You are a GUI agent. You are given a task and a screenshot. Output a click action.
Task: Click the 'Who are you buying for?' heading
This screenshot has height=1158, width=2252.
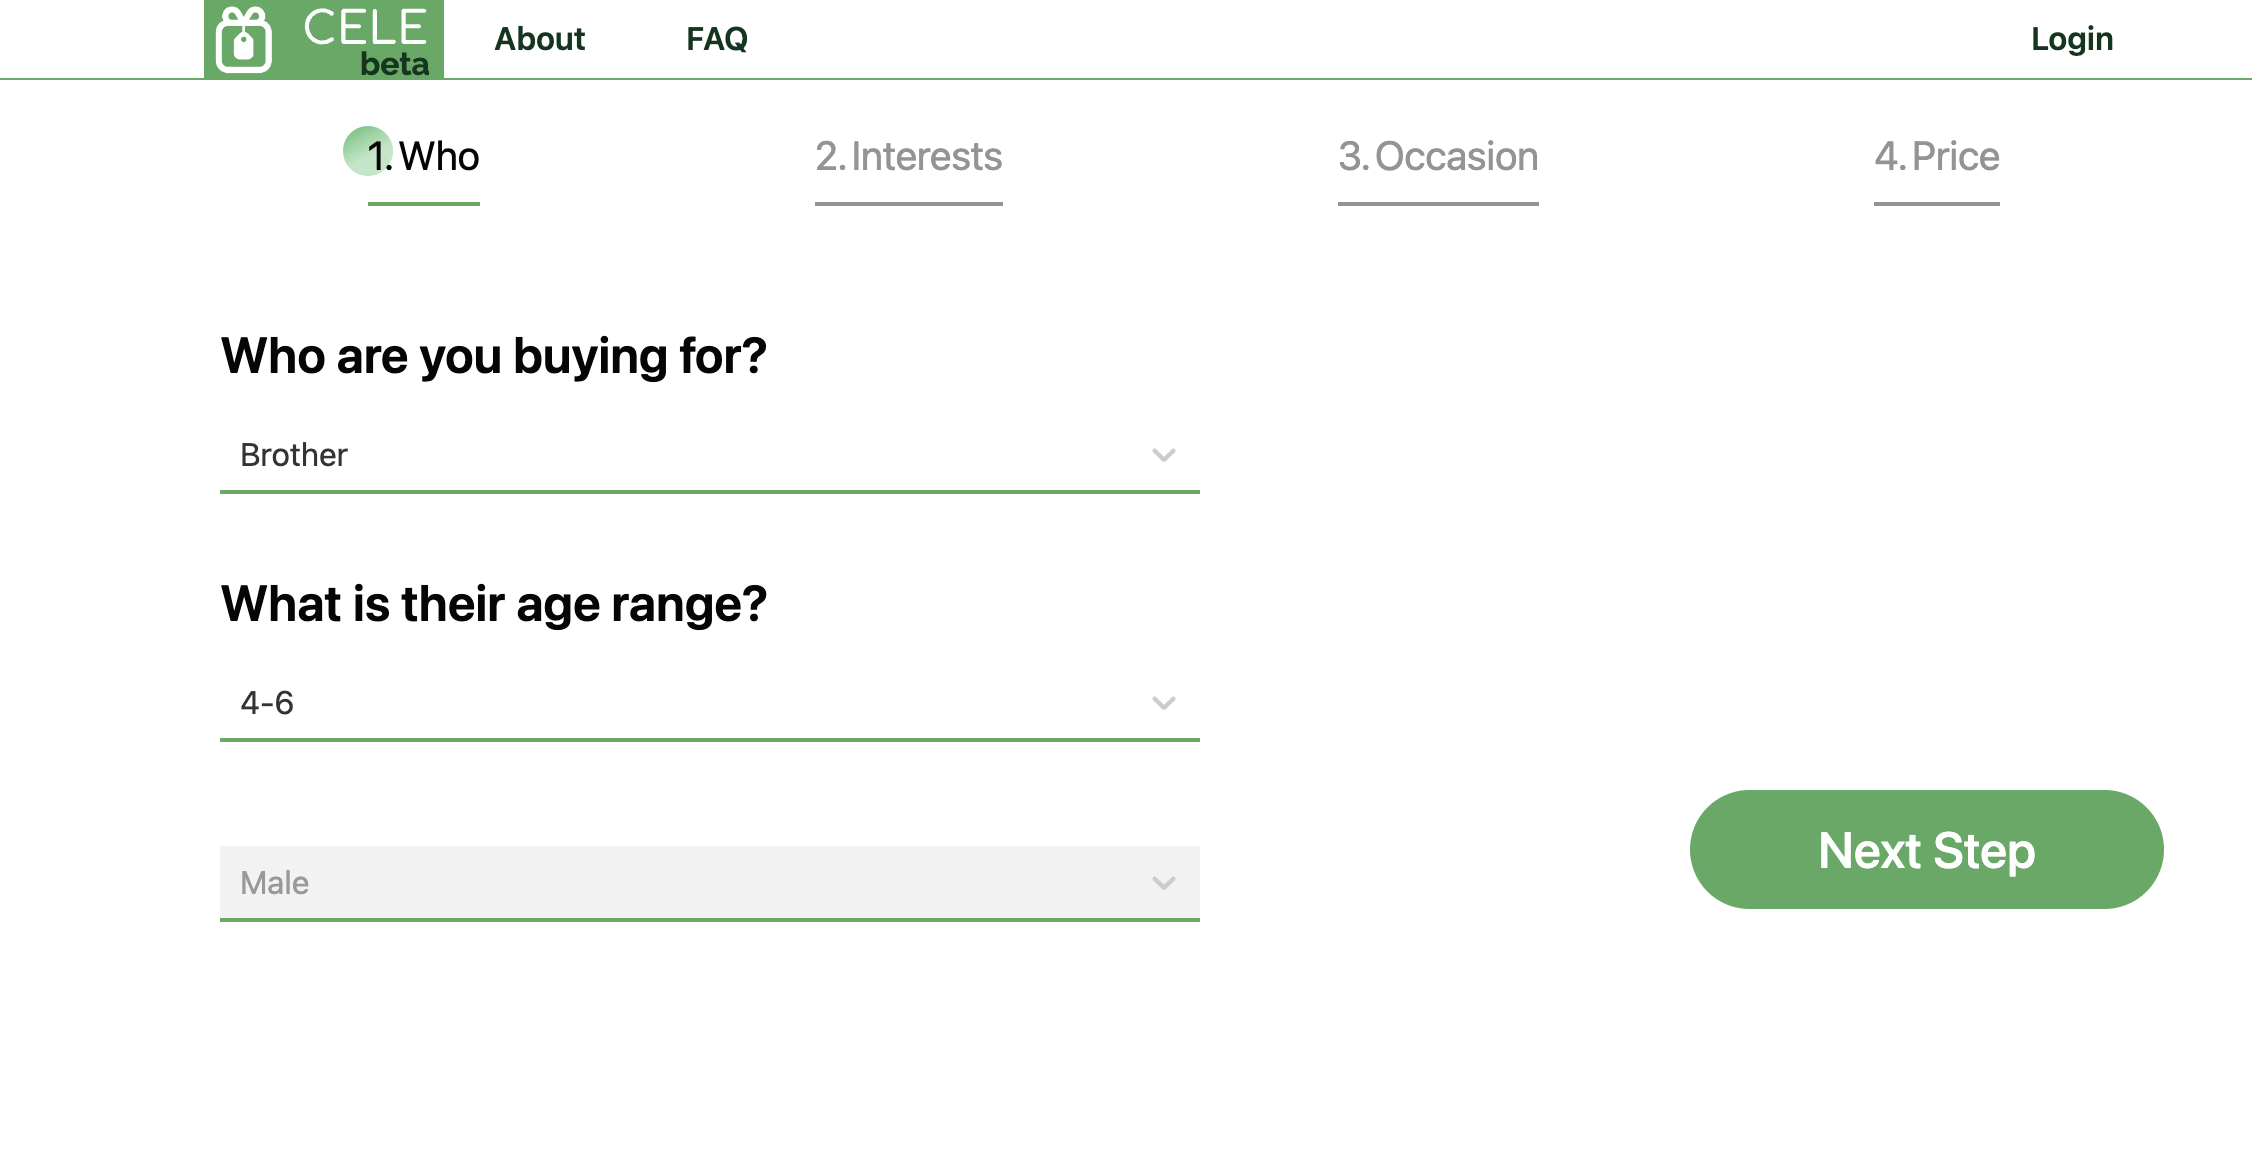[x=493, y=356]
